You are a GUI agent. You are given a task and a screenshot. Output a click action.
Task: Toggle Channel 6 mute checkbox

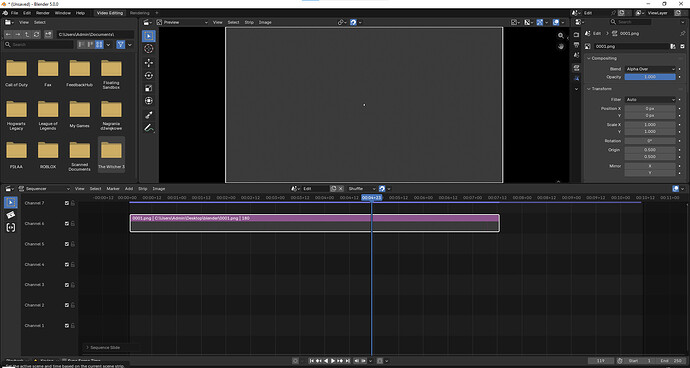[67, 224]
